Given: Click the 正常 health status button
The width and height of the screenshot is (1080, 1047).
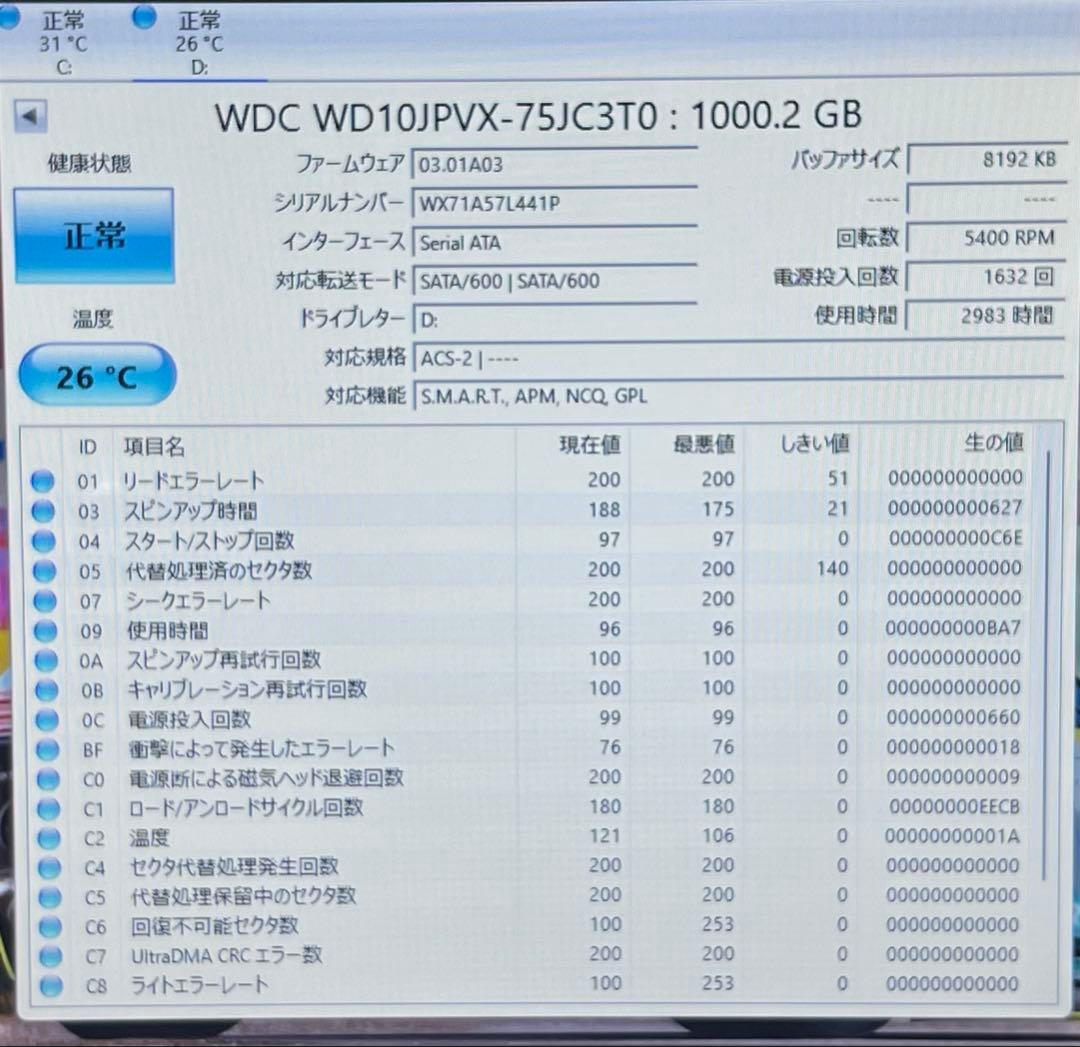Looking at the screenshot, I should (95, 237).
